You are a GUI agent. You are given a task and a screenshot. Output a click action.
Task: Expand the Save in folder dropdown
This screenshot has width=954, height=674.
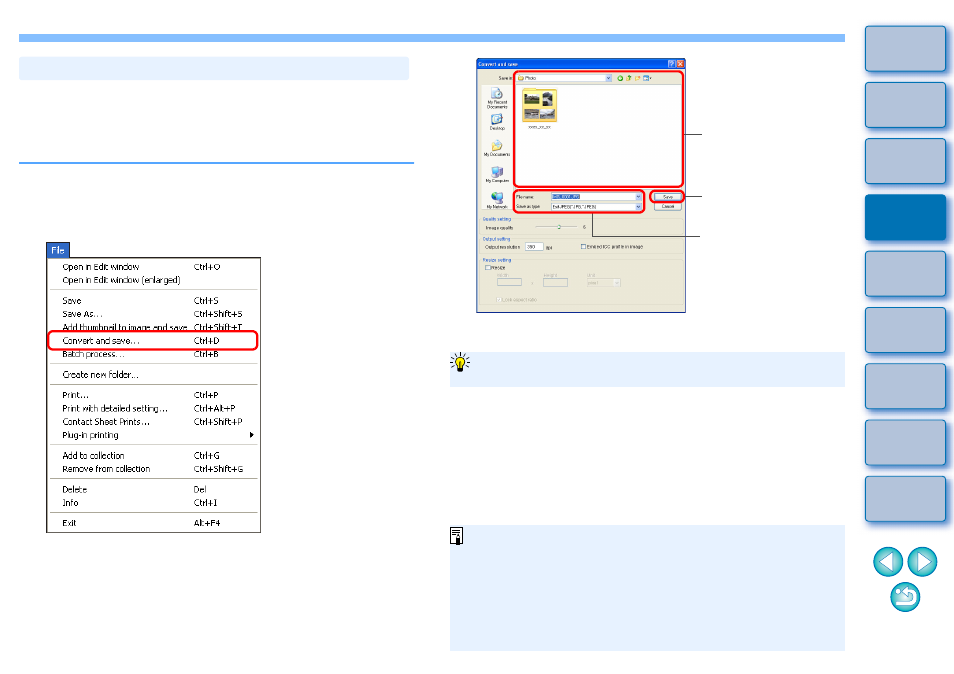[608, 78]
